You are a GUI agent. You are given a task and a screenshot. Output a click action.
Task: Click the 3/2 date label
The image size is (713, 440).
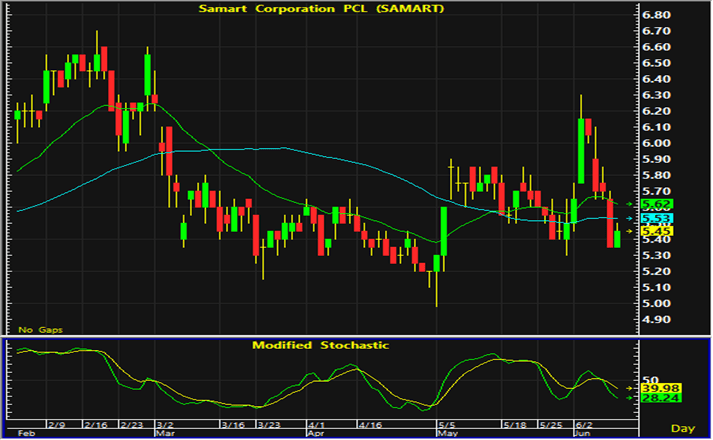165,425
